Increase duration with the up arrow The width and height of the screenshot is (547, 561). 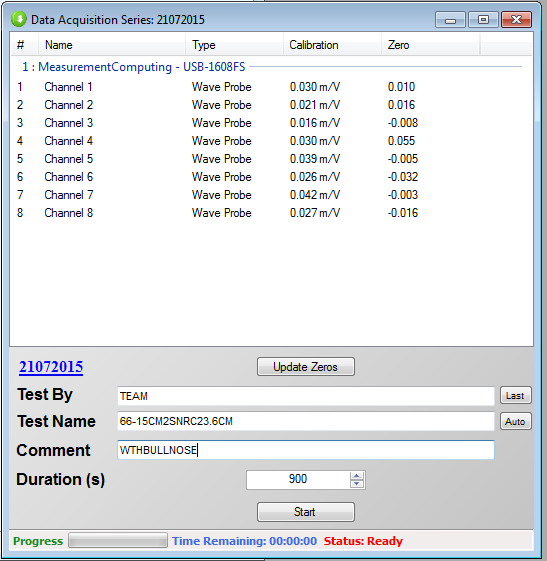click(357, 476)
